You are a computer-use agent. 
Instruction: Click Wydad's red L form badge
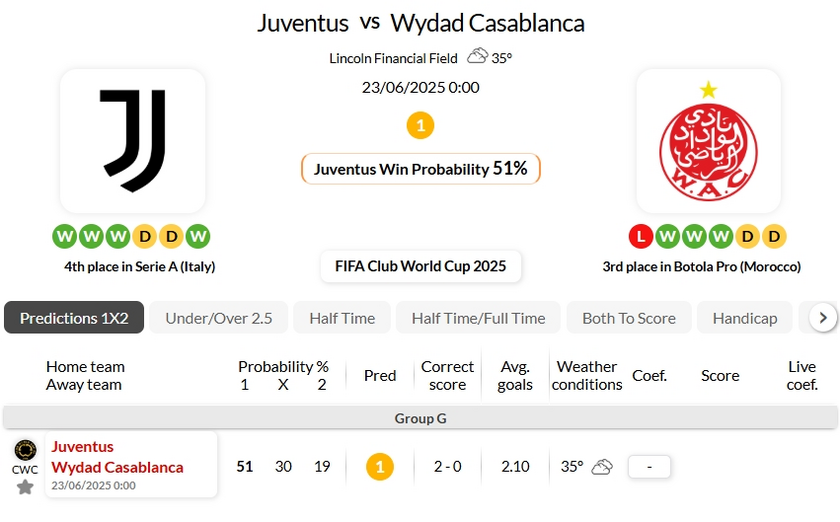coord(640,237)
